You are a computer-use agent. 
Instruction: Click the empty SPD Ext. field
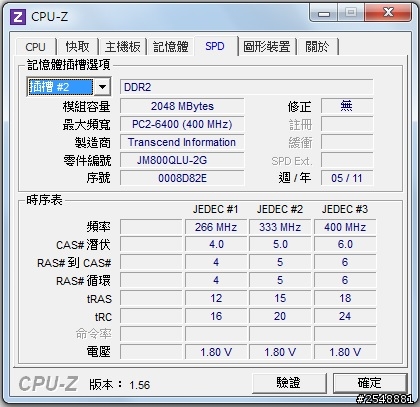point(347,160)
